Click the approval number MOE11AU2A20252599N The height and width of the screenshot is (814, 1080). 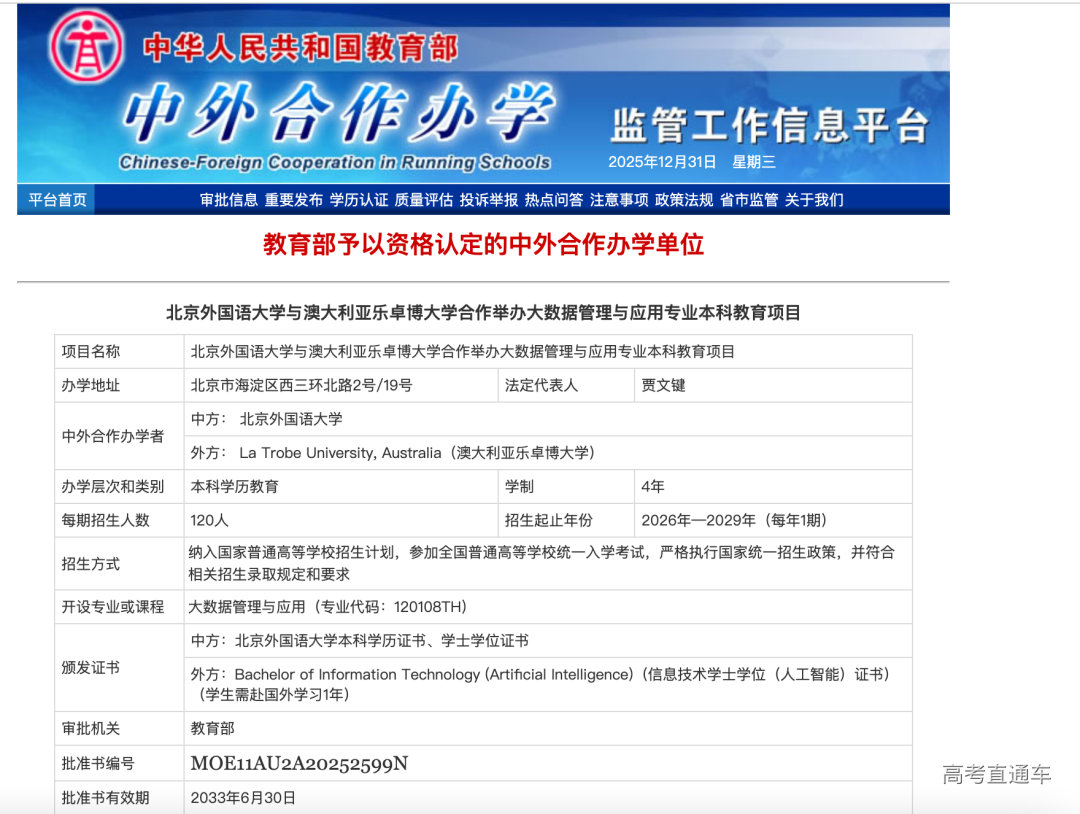click(299, 763)
